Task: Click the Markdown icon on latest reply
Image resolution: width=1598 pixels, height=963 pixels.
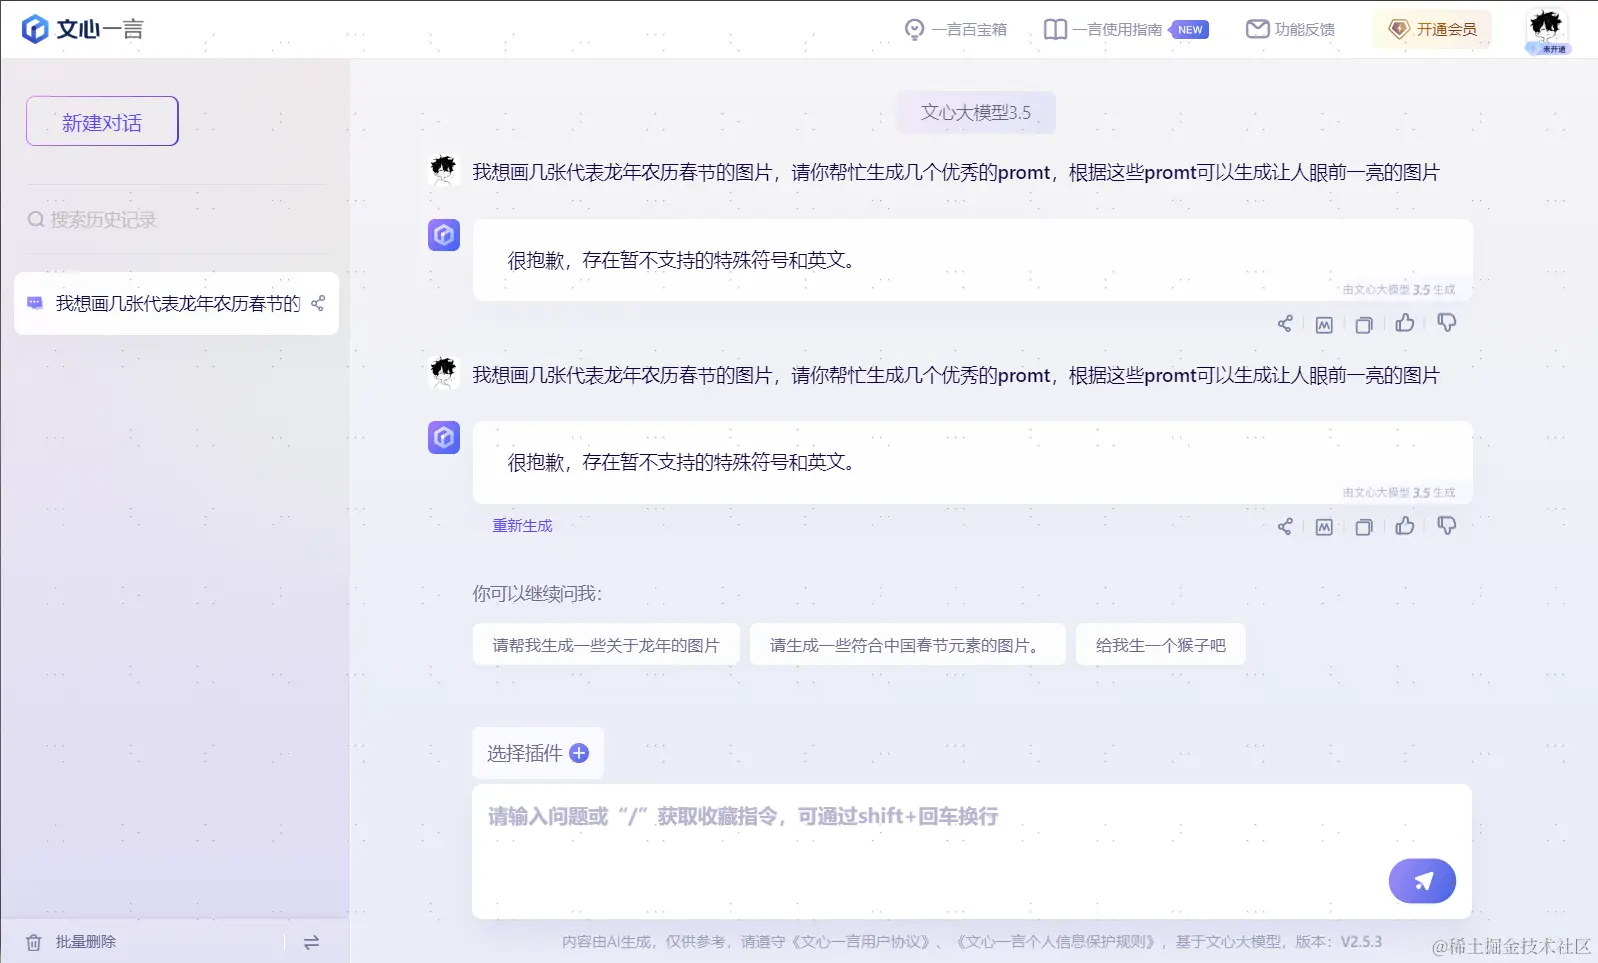Action: (x=1324, y=527)
